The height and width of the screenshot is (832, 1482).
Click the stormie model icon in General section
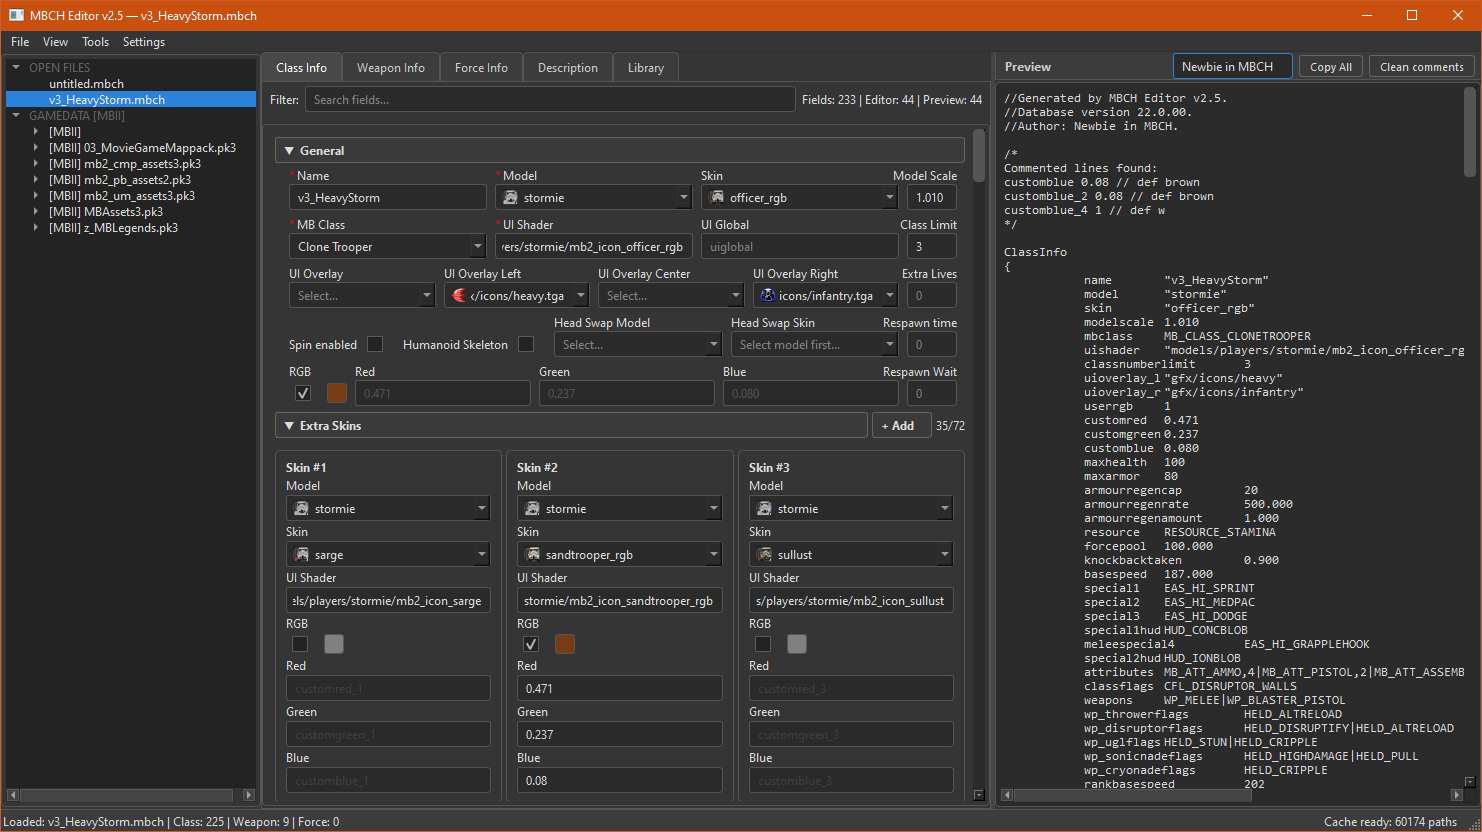point(511,198)
